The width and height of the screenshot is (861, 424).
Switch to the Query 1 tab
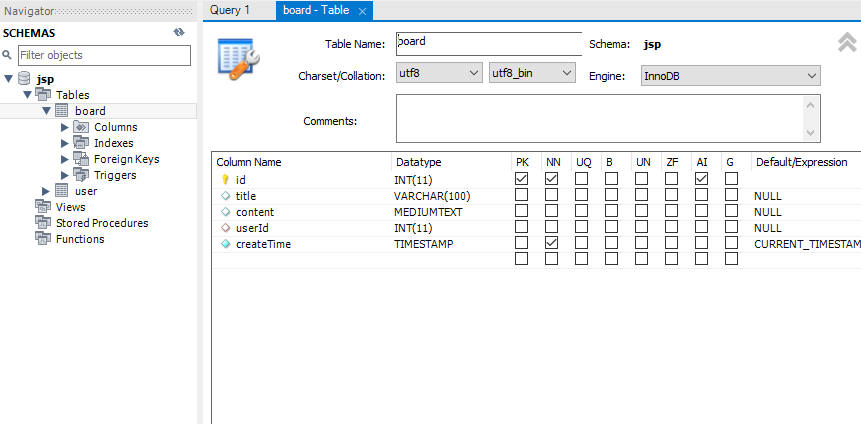[230, 10]
